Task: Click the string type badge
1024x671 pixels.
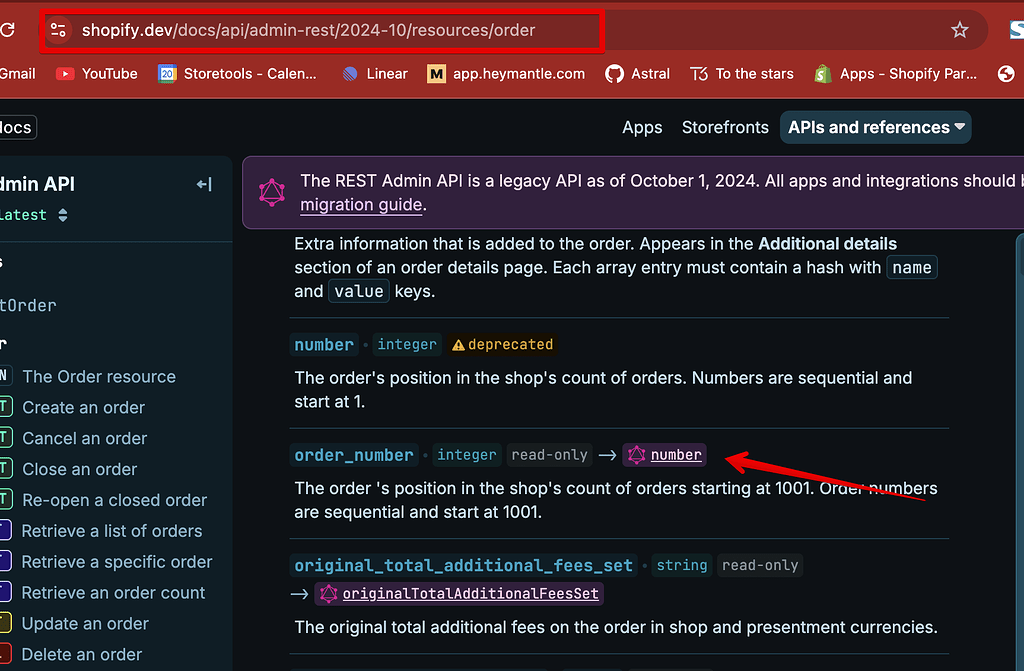Action: tap(682, 565)
